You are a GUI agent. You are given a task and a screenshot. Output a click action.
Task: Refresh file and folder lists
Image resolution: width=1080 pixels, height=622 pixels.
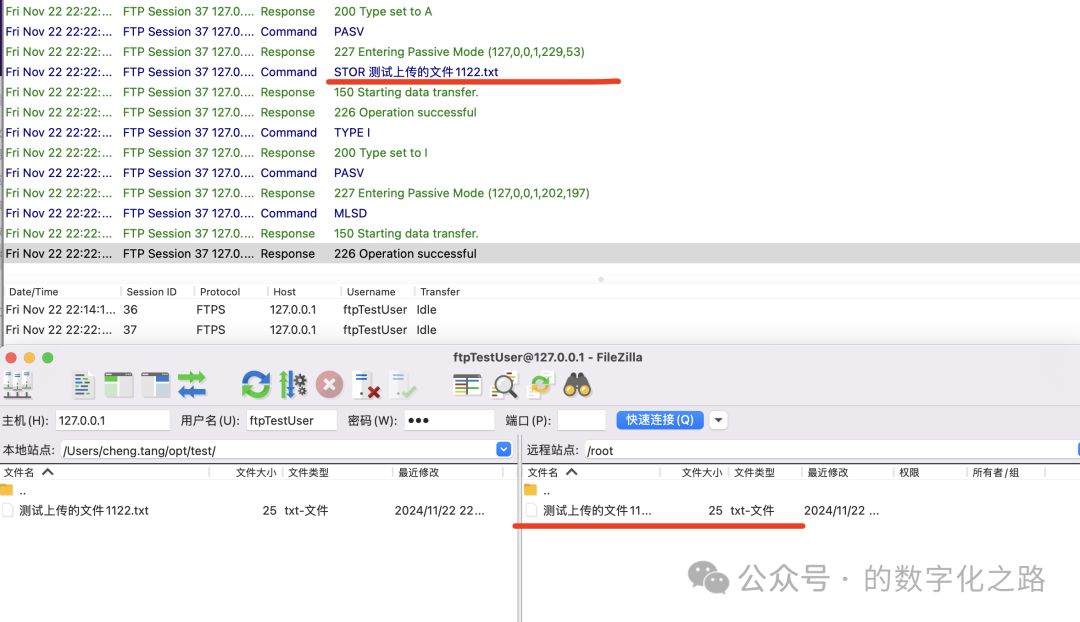(256, 385)
